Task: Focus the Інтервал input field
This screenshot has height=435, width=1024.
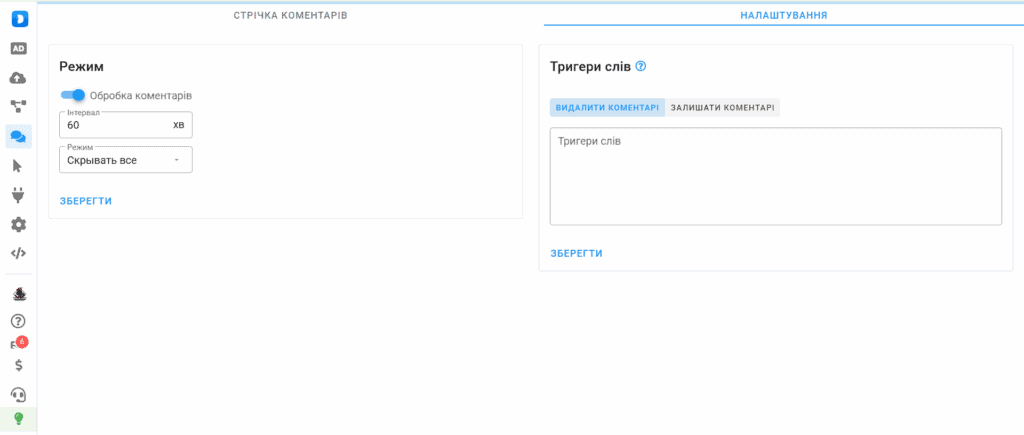Action: [x=126, y=125]
